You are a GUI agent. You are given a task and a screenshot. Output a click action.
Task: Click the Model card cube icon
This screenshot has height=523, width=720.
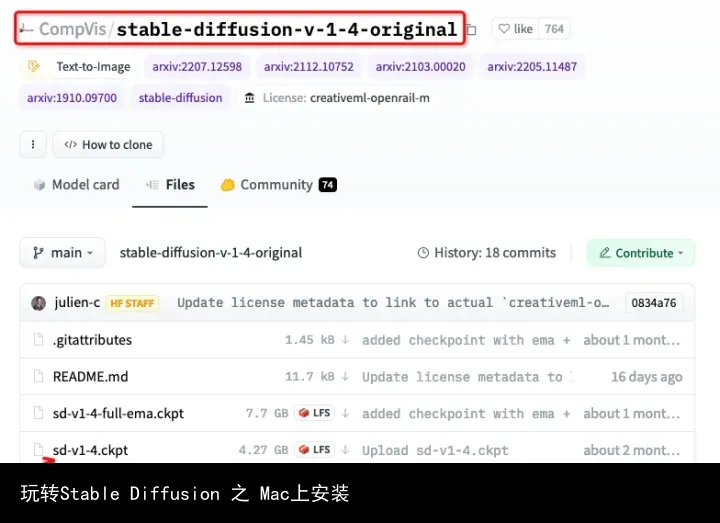[39, 185]
